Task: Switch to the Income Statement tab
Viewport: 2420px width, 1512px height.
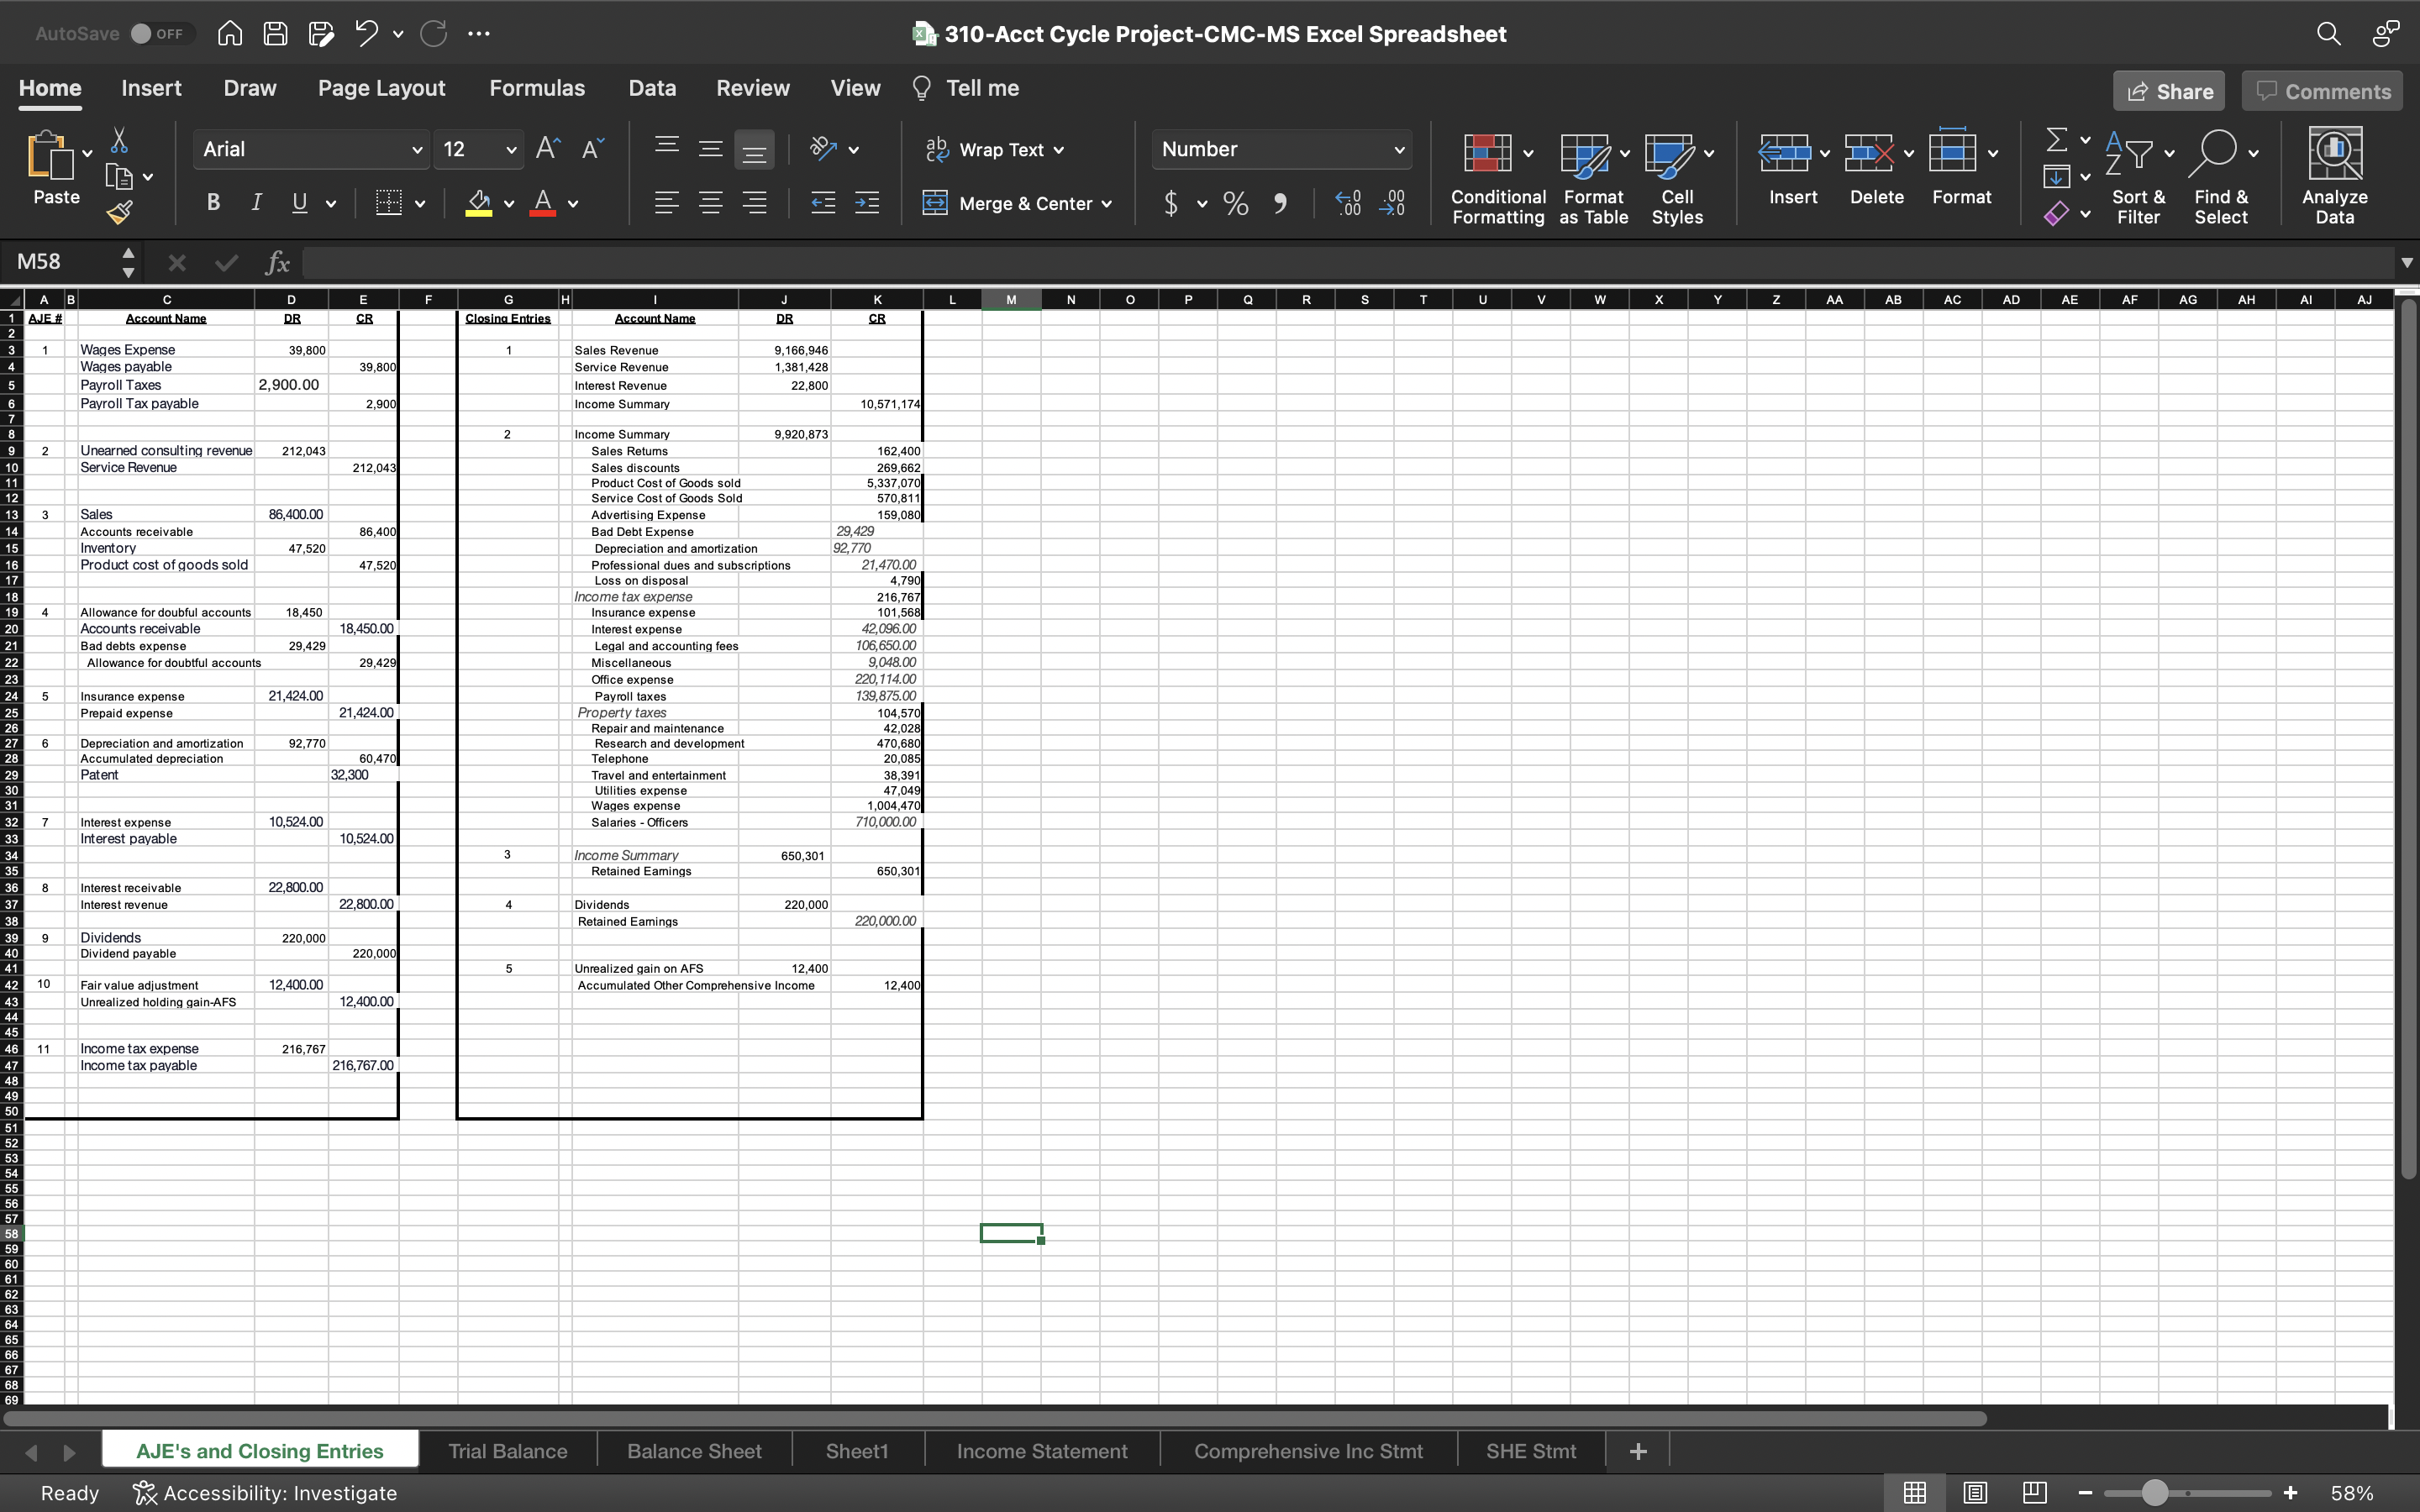Action: tap(1040, 1449)
